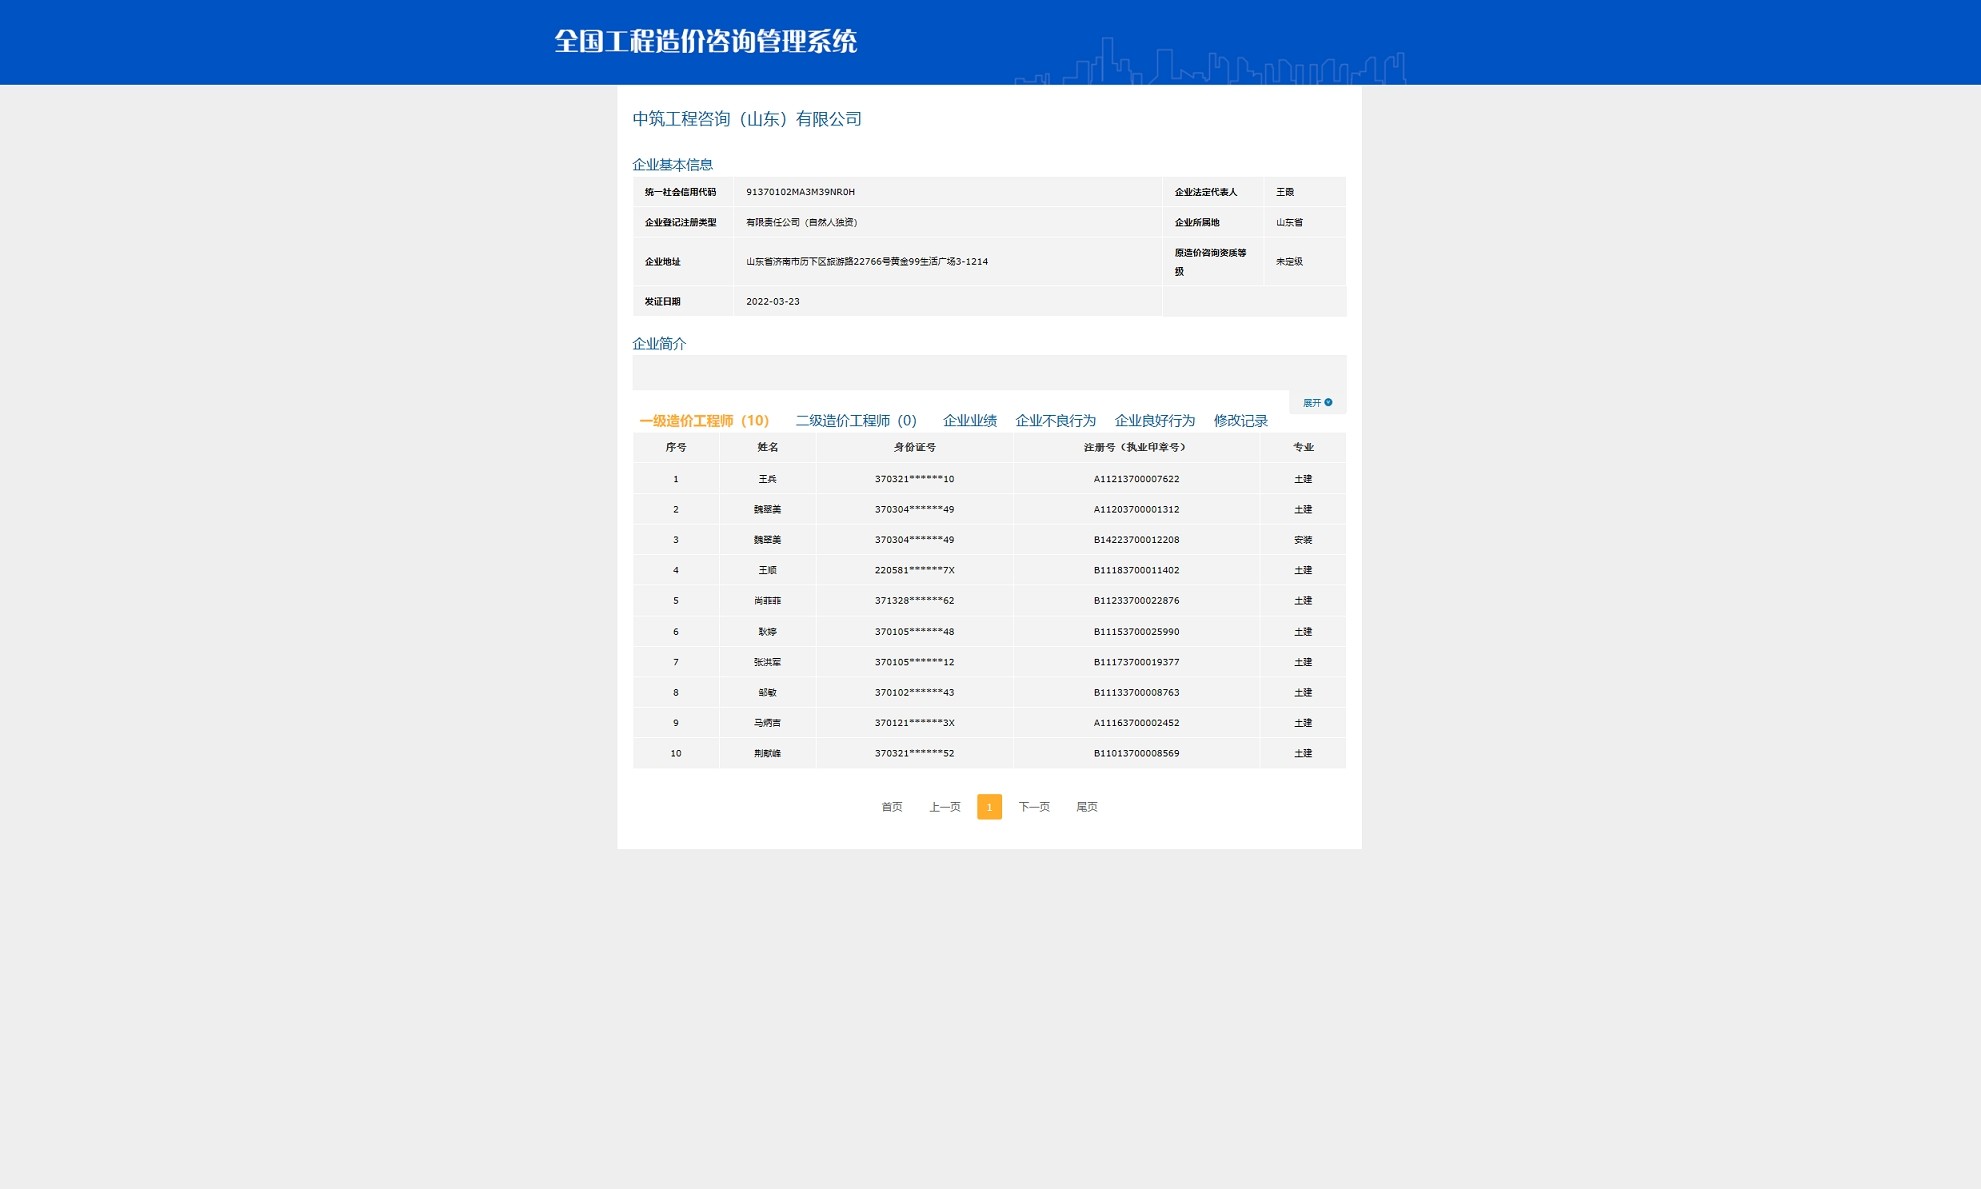This screenshot has height=1189, width=1981.
Task: Select the table row for 王兵
Action: (767, 478)
